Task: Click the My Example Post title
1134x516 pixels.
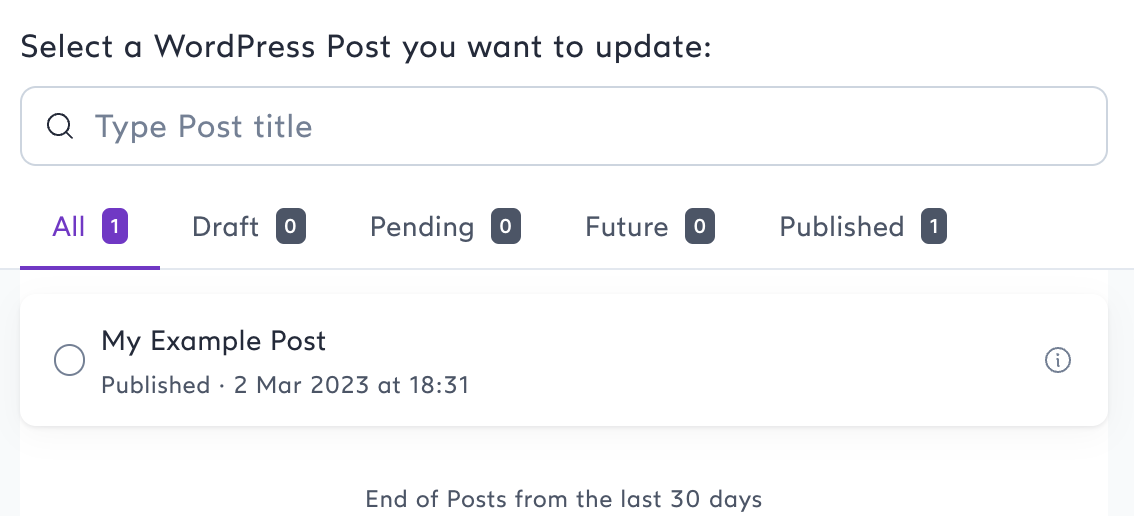Action: [x=214, y=341]
